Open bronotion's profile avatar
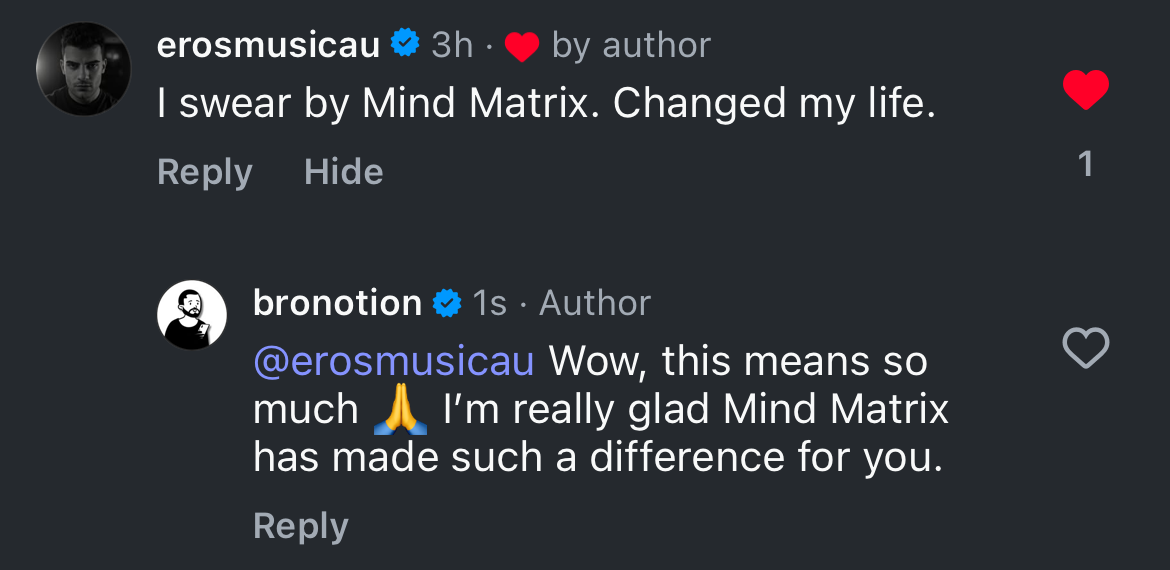The image size is (1170, 570). click(x=192, y=315)
